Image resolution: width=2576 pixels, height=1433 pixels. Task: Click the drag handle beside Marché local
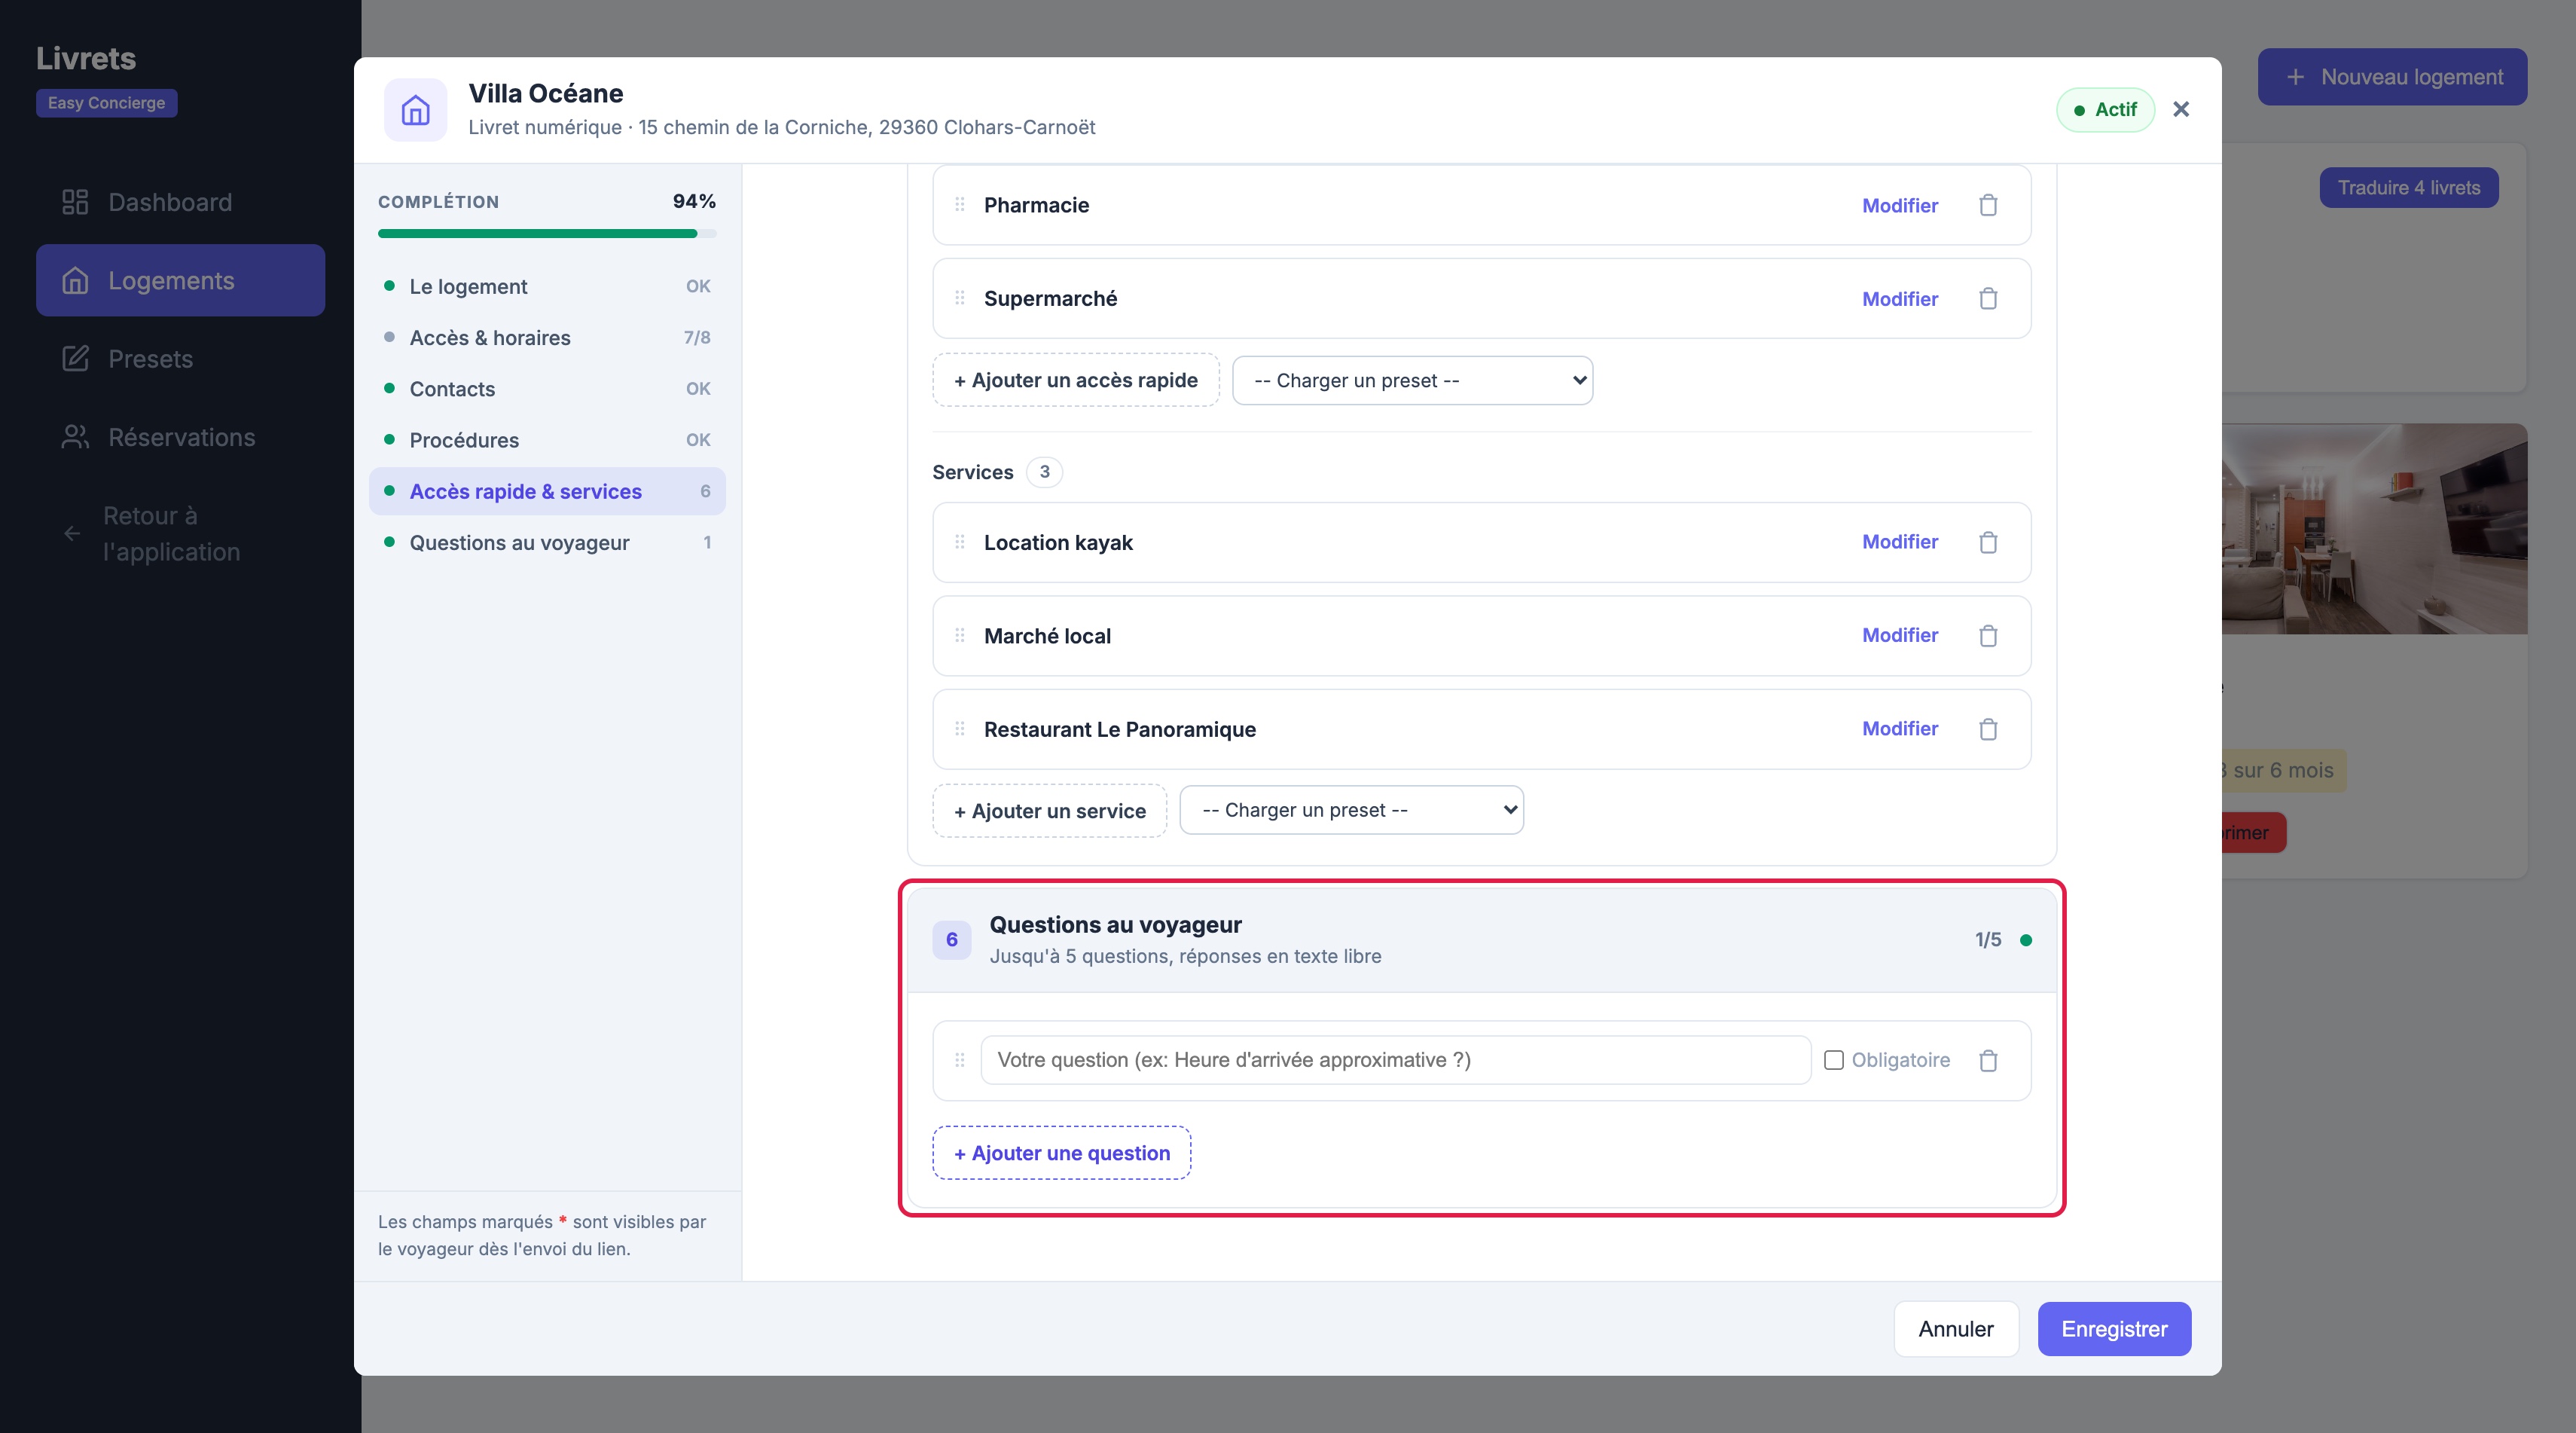[x=959, y=635]
